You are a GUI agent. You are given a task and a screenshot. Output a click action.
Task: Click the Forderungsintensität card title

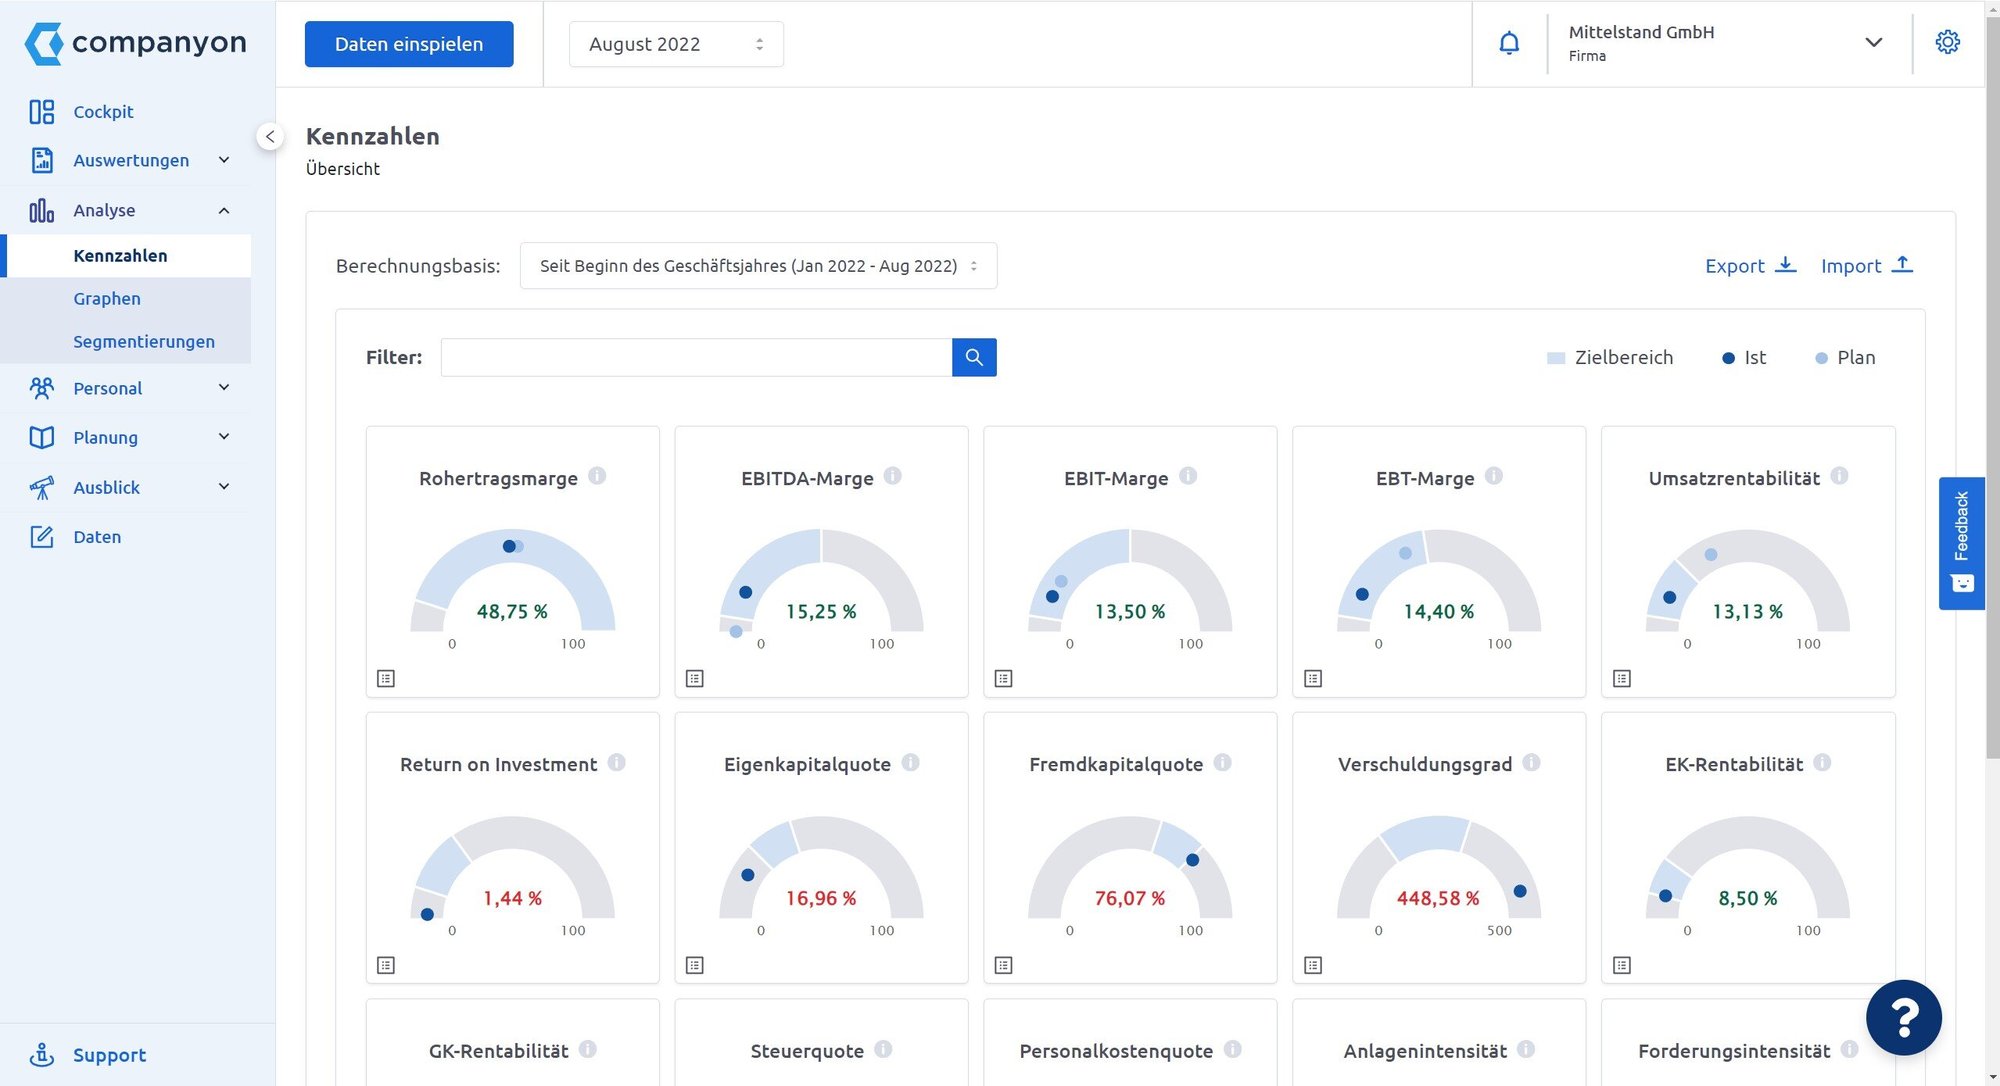click(x=1734, y=1051)
